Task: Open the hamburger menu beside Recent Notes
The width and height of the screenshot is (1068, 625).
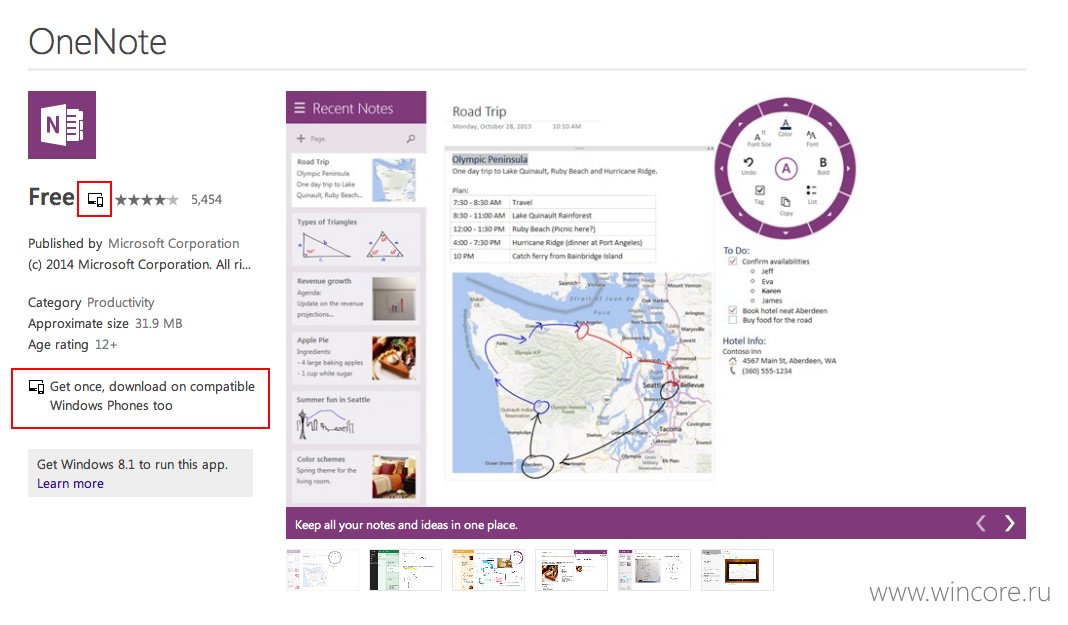Action: click(x=299, y=108)
